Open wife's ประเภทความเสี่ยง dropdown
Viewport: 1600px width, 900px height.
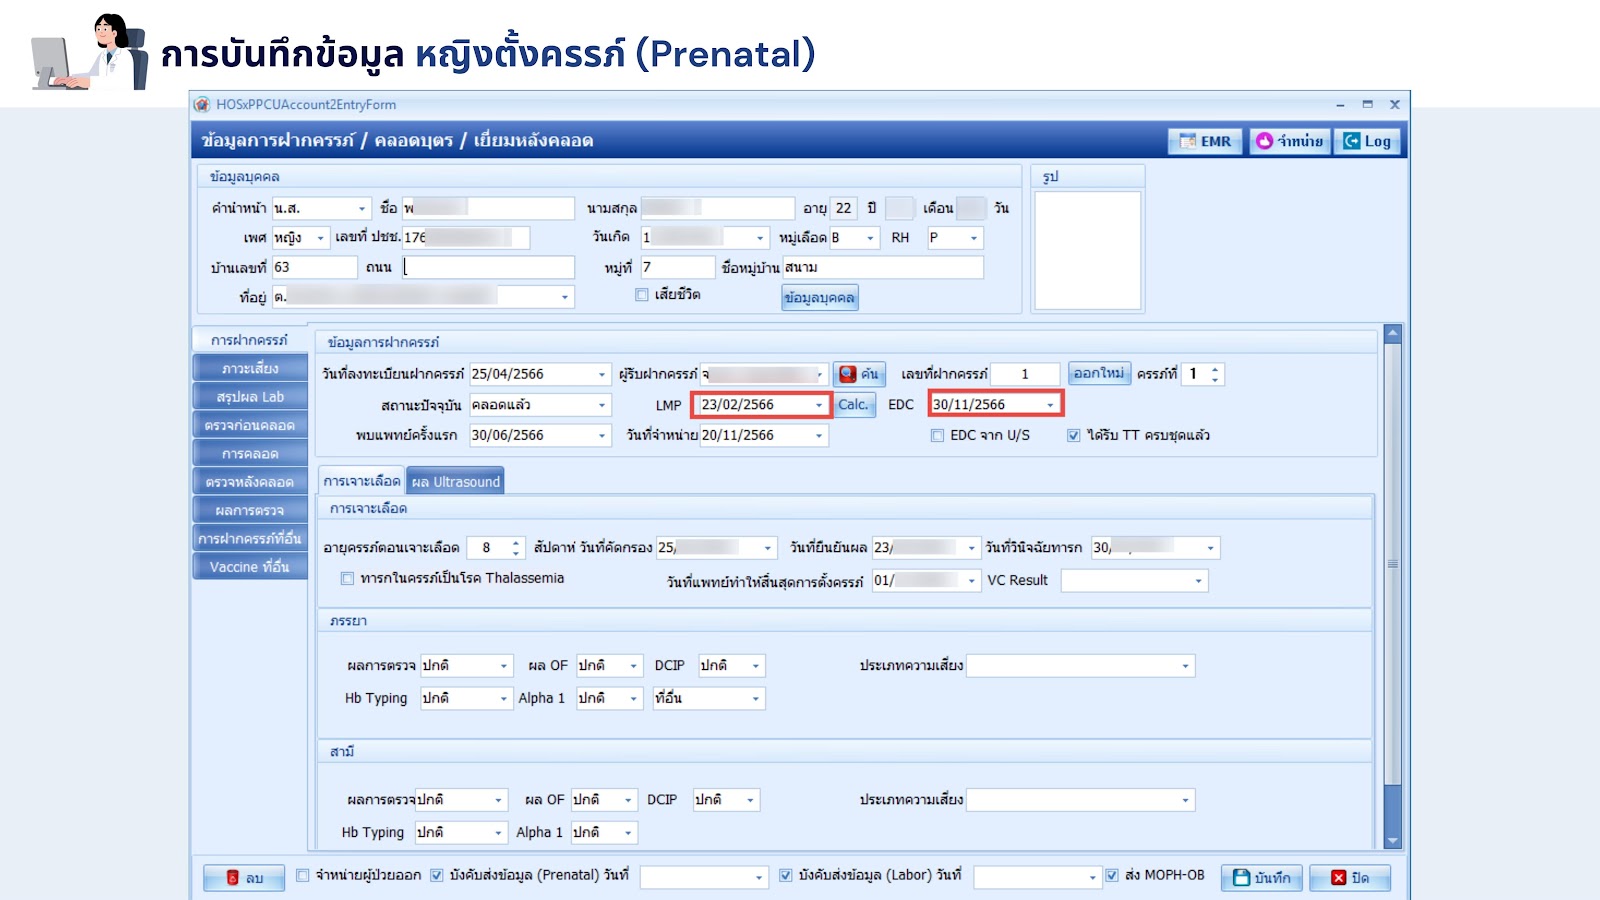tap(1185, 666)
